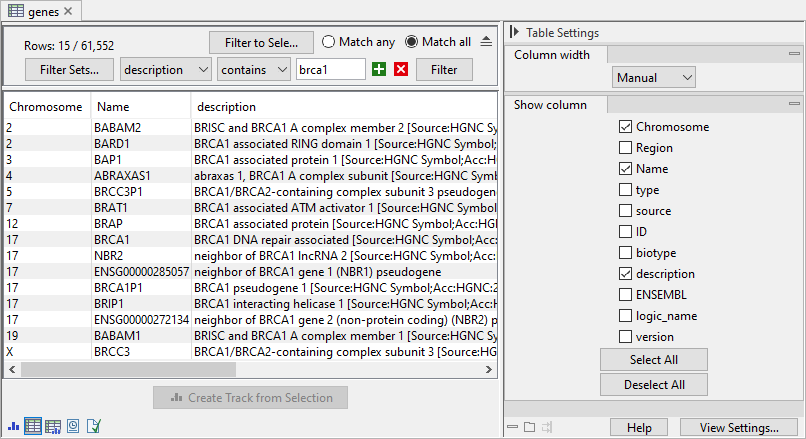This screenshot has height=439, width=806.
Task: Select the genes tab
Action: [40, 11]
